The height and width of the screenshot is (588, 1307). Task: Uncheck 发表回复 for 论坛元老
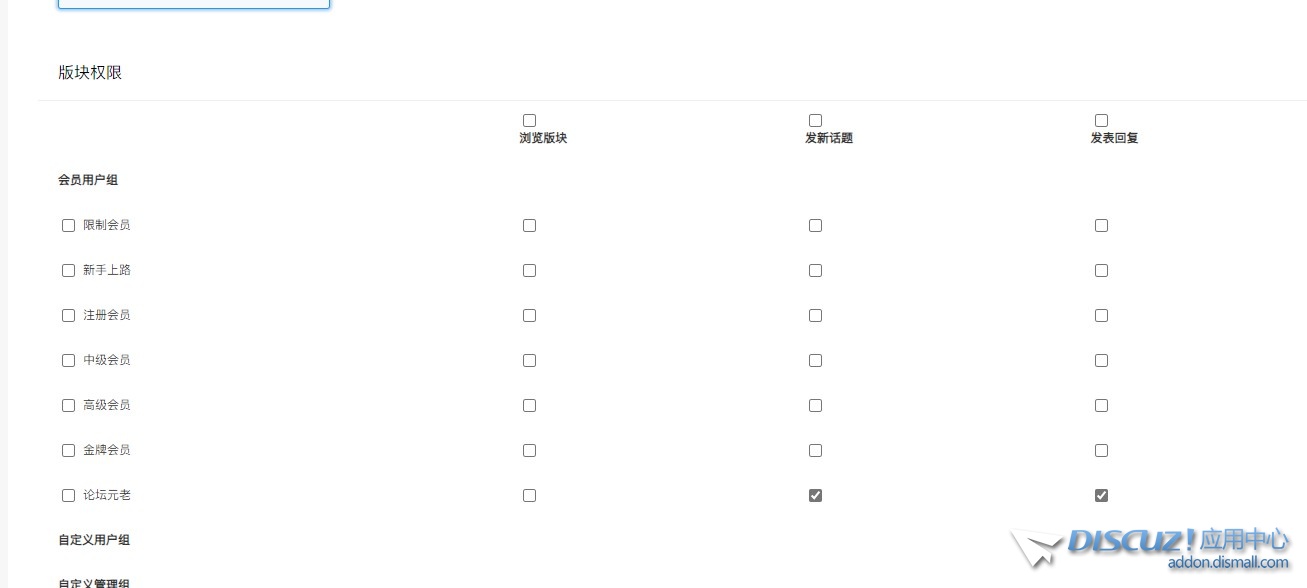pyautogui.click(x=1101, y=496)
